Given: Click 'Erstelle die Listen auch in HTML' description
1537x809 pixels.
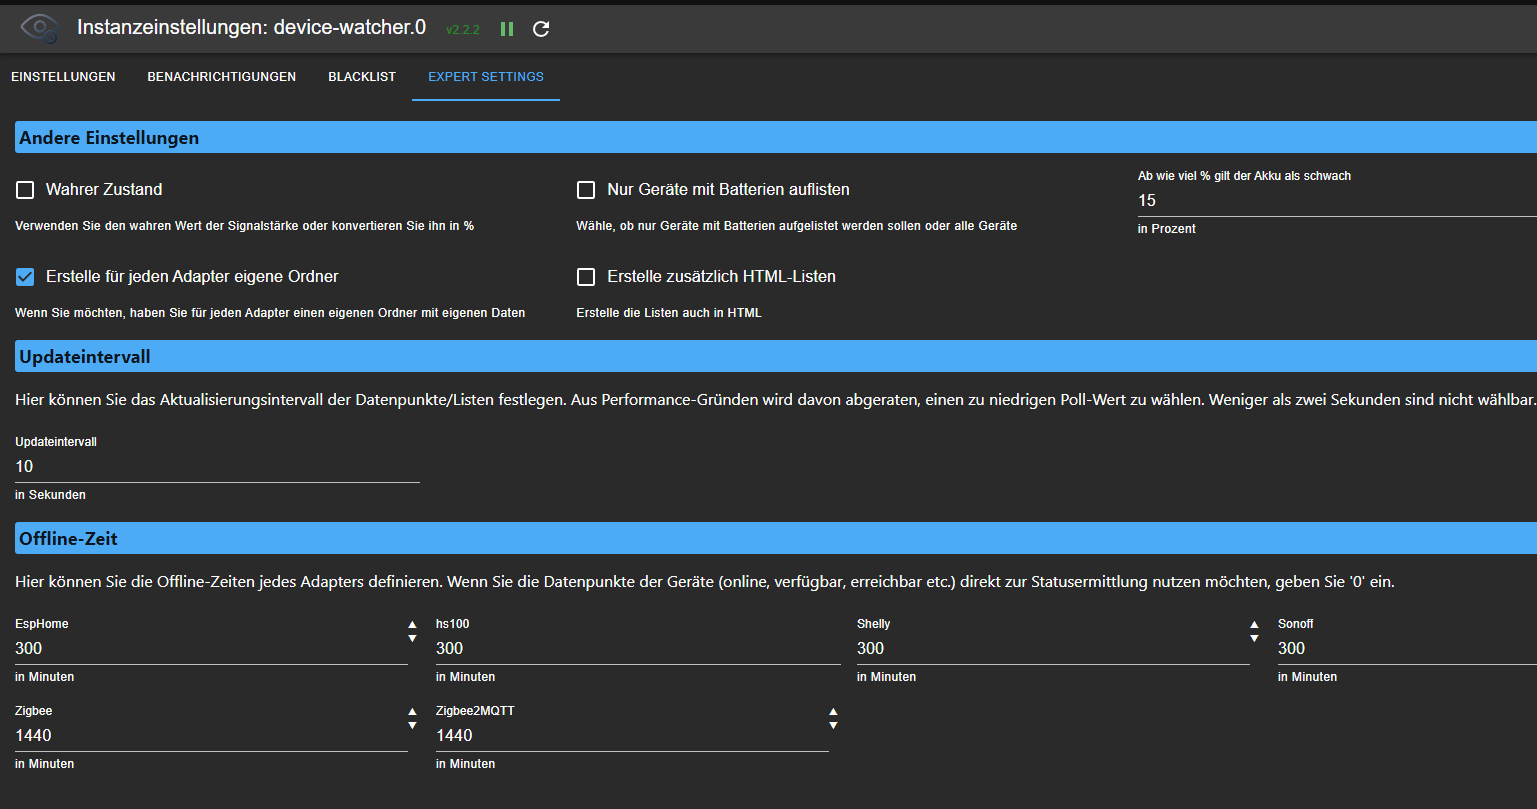Looking at the screenshot, I should click(669, 313).
